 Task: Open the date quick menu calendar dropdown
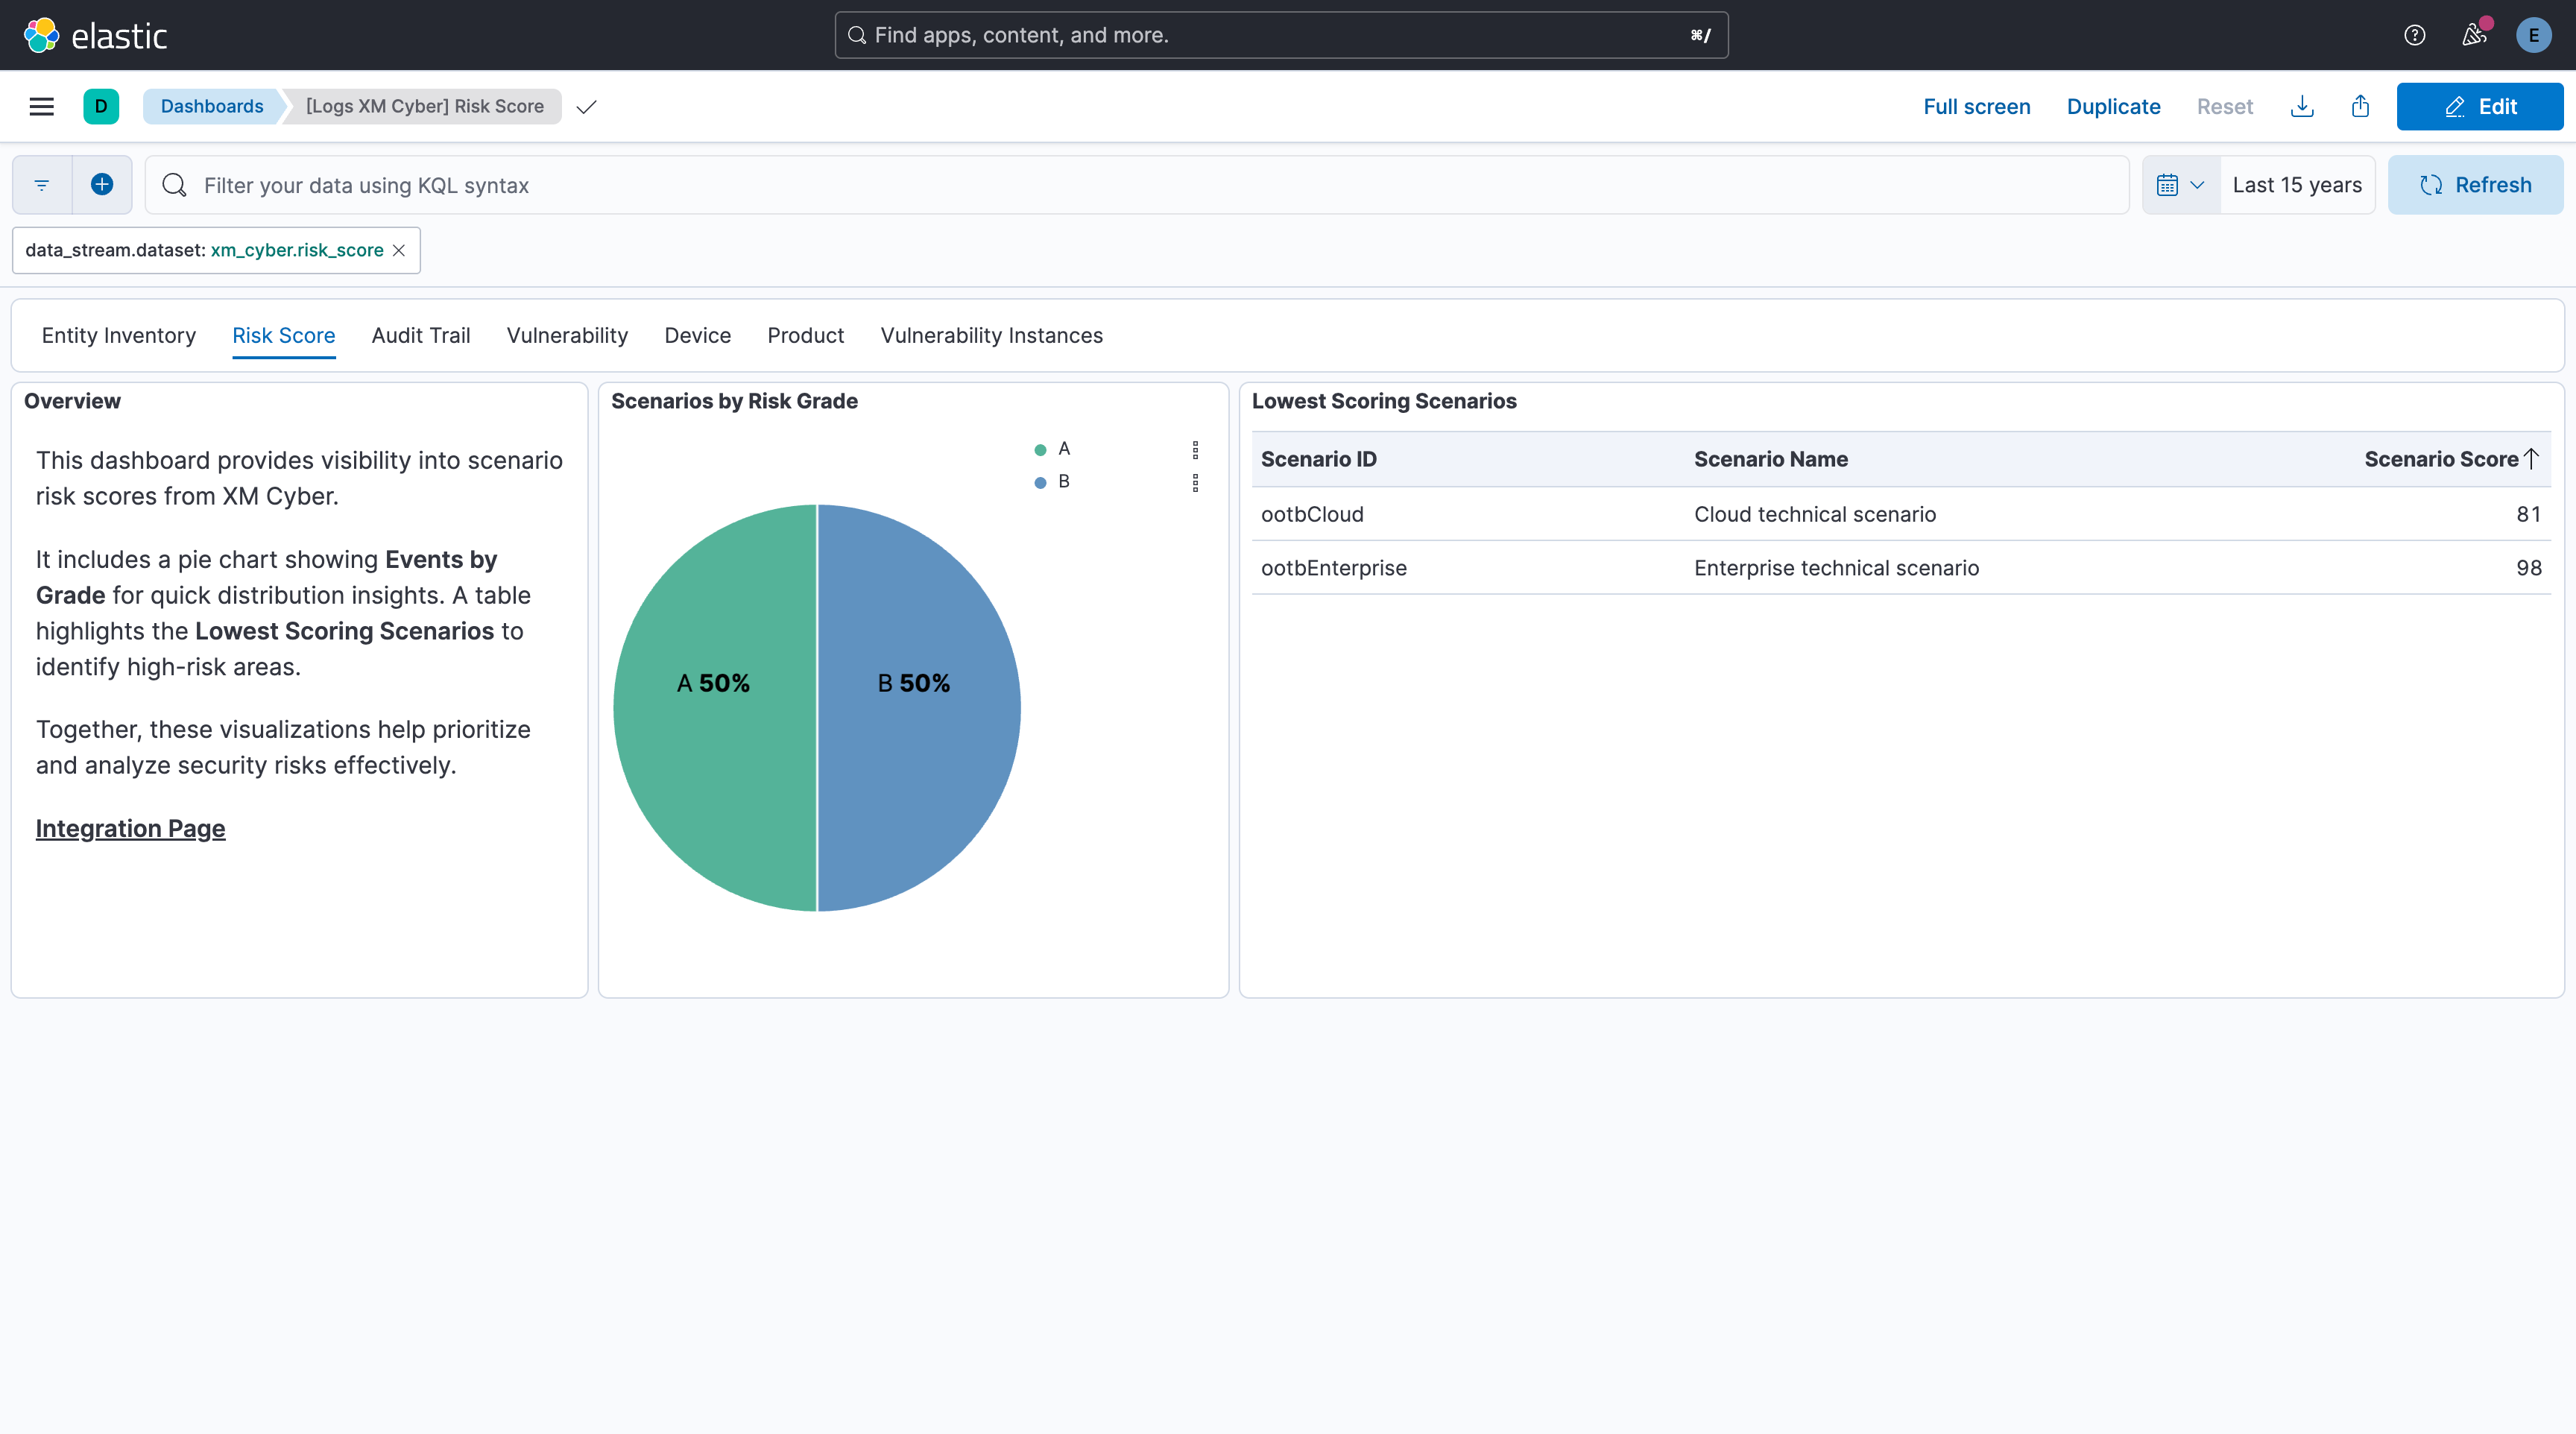(x=2181, y=185)
